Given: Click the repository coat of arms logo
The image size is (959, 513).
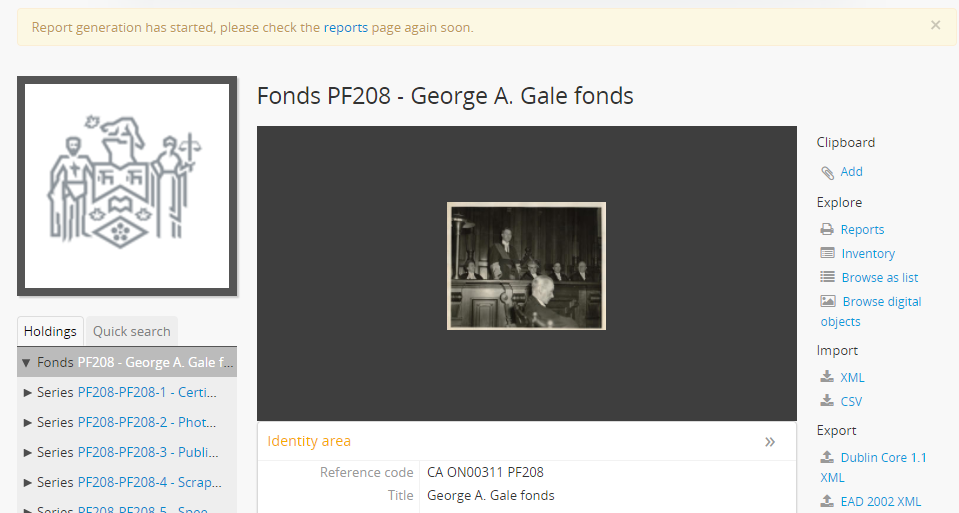Looking at the screenshot, I should point(127,186).
